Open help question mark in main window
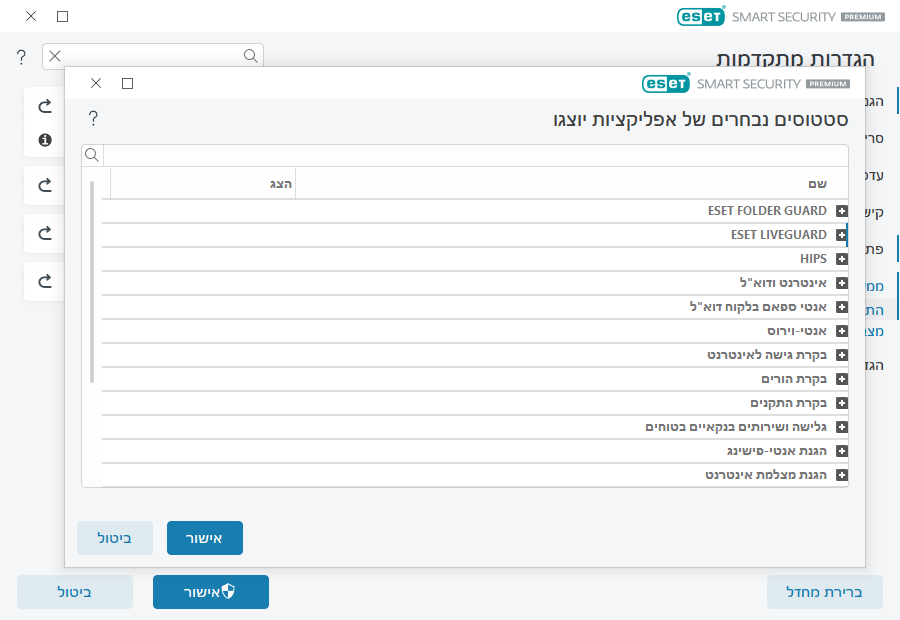The image size is (900, 620). (x=21, y=57)
